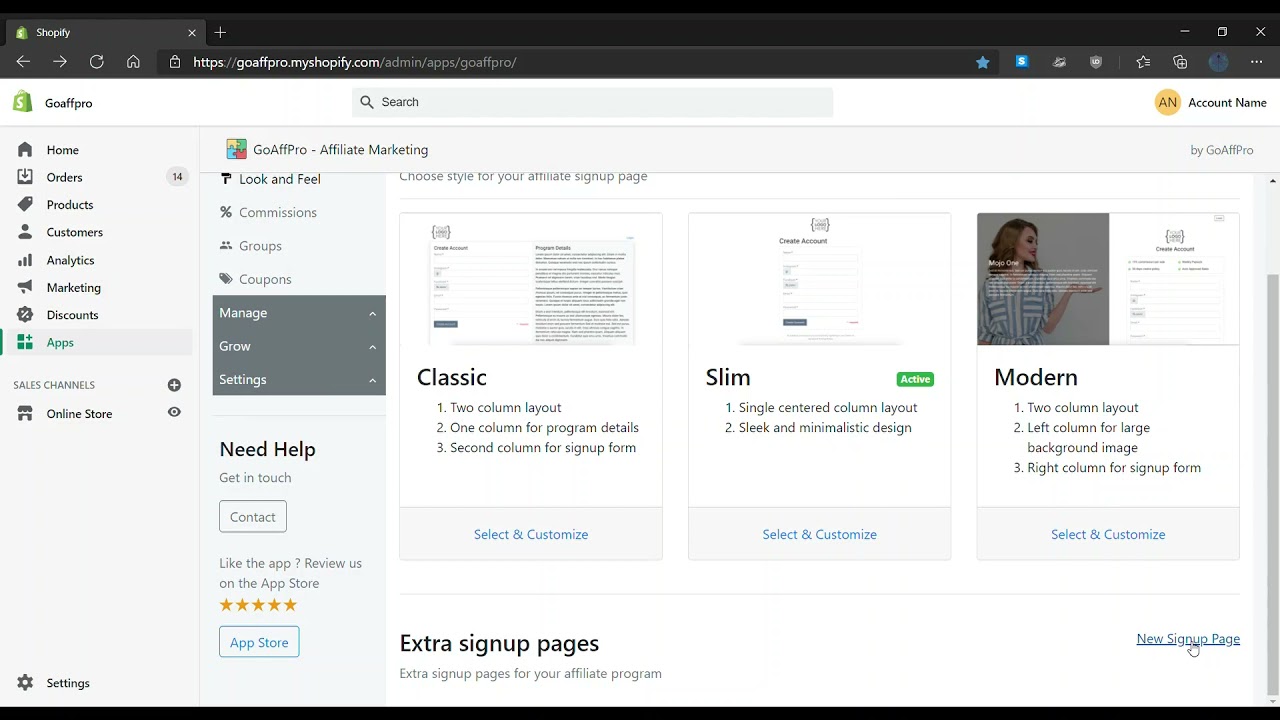
Task: Open the Coupons menu item
Action: [265, 279]
